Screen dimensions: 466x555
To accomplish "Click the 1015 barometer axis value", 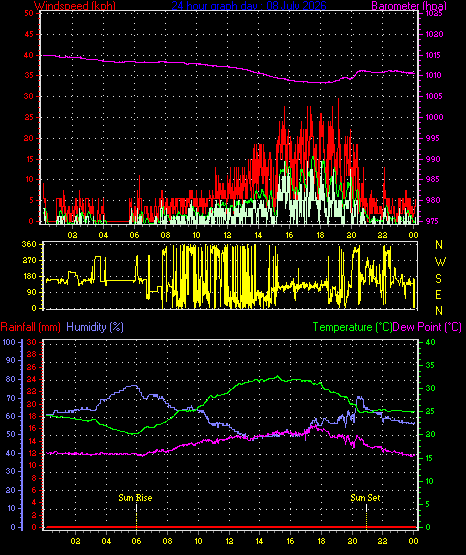I will tap(434, 55).
